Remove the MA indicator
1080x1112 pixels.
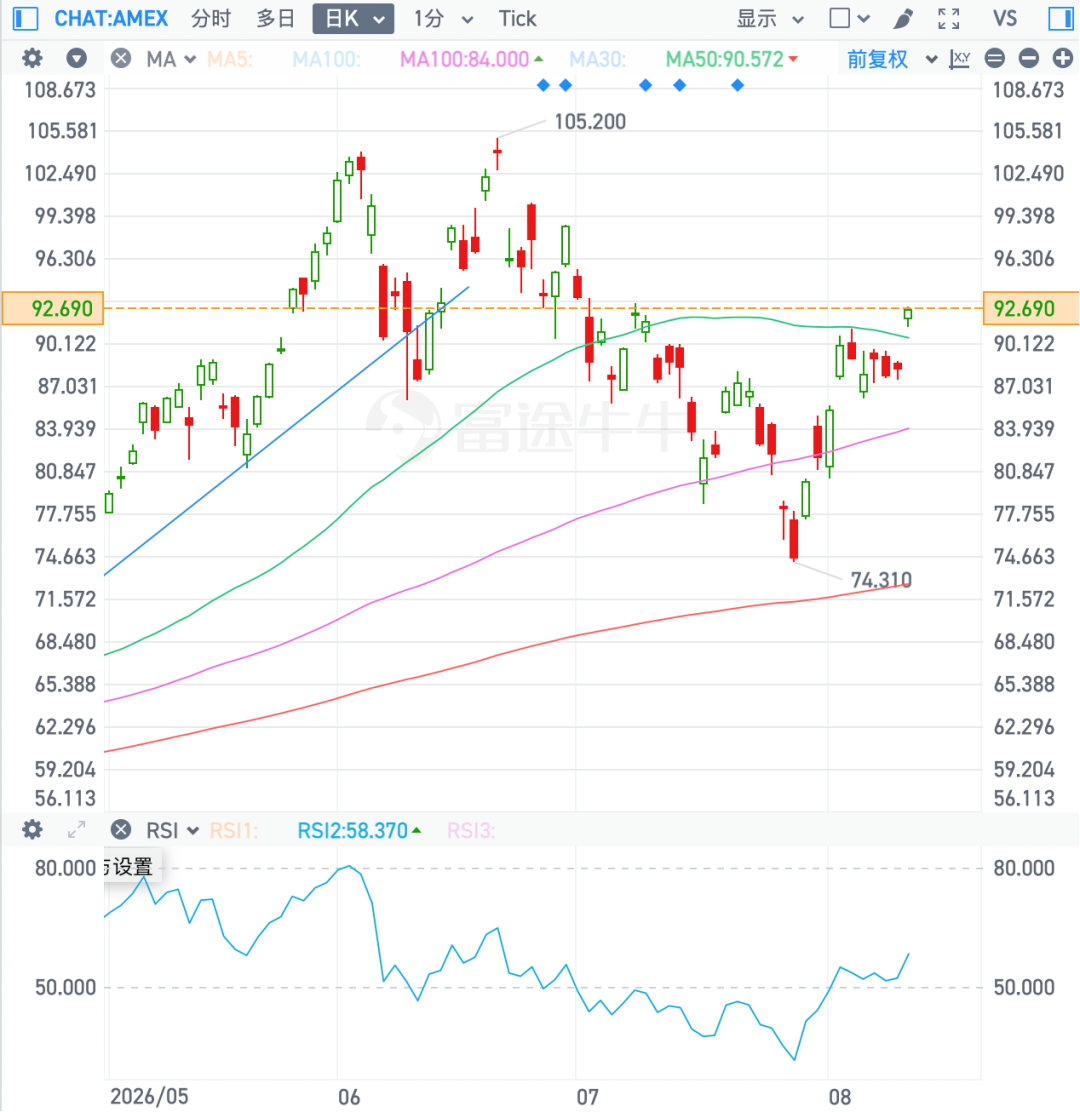pyautogui.click(x=121, y=58)
